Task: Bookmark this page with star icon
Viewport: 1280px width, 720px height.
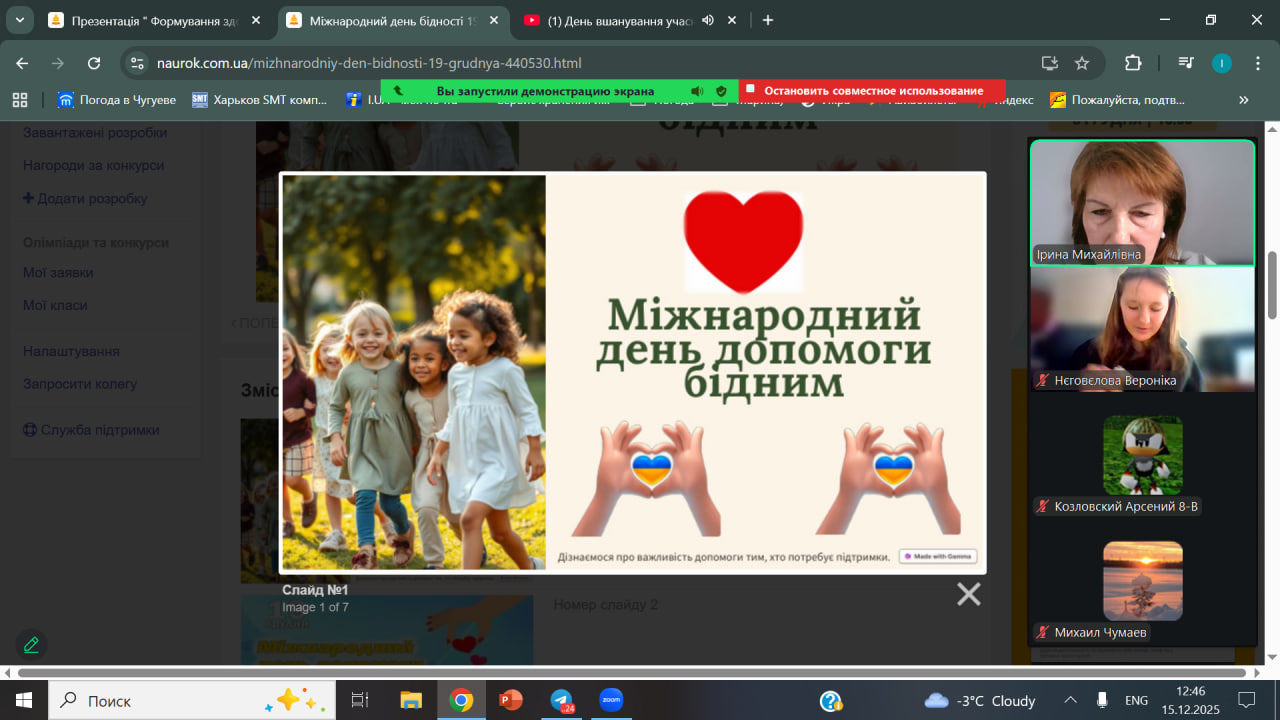Action: (1081, 63)
